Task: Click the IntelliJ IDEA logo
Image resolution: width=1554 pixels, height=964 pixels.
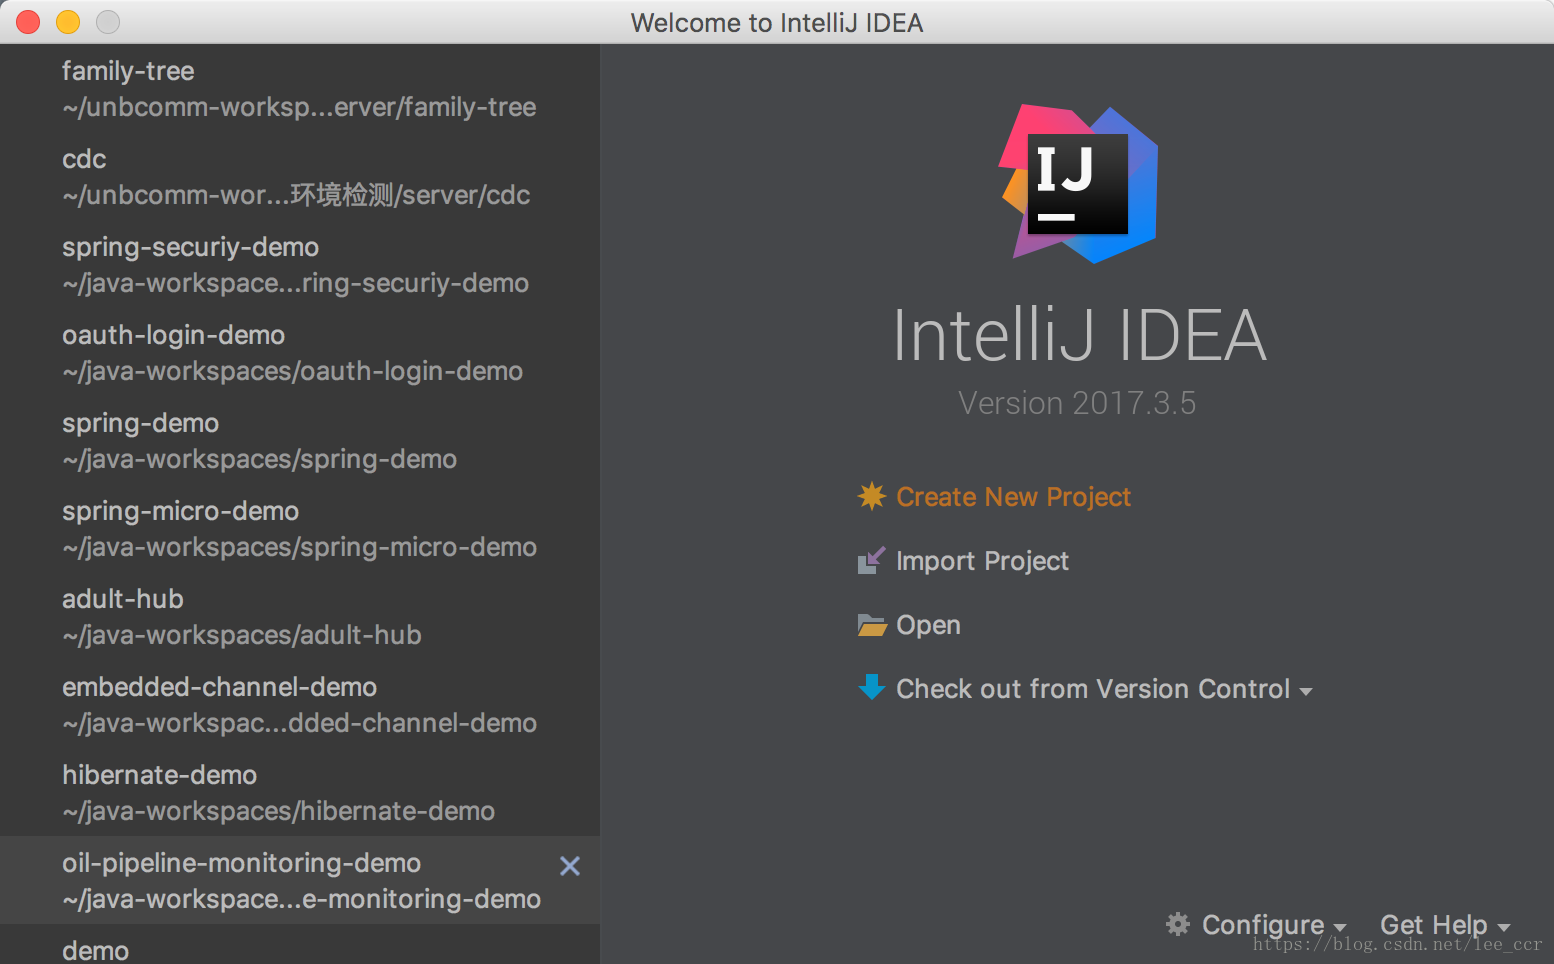Action: pyautogui.click(x=1079, y=185)
